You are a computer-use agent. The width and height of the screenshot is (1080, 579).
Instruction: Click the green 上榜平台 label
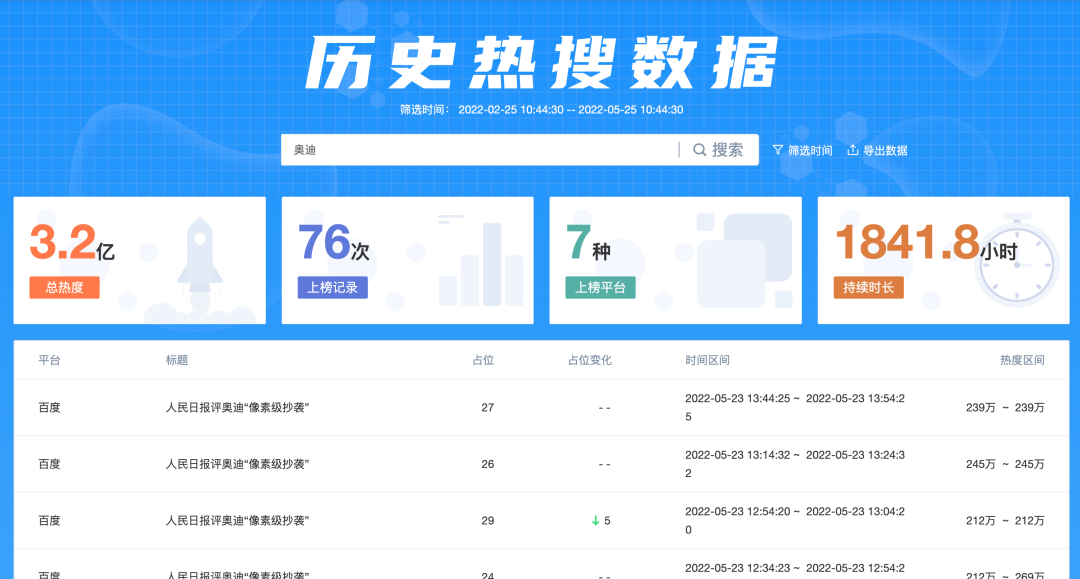coord(600,287)
